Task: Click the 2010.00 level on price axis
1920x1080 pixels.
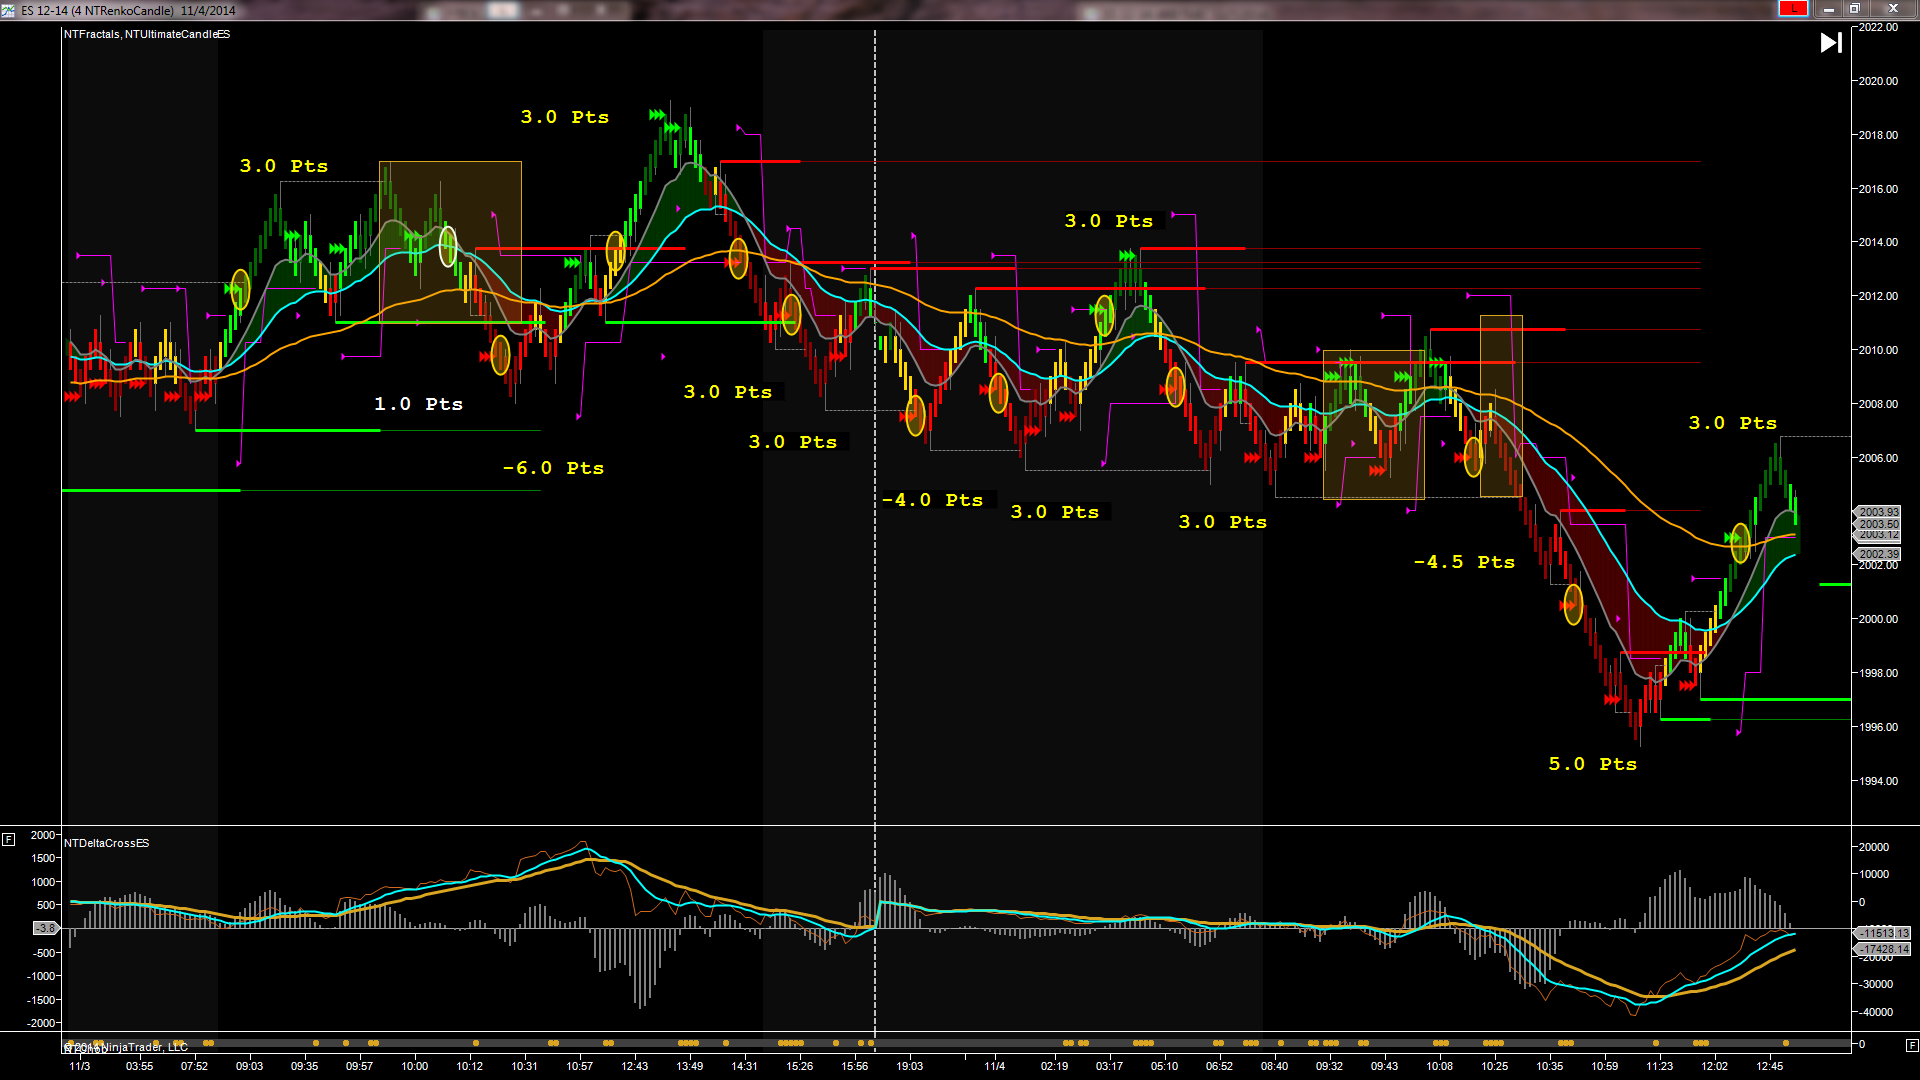Action: point(1877,350)
